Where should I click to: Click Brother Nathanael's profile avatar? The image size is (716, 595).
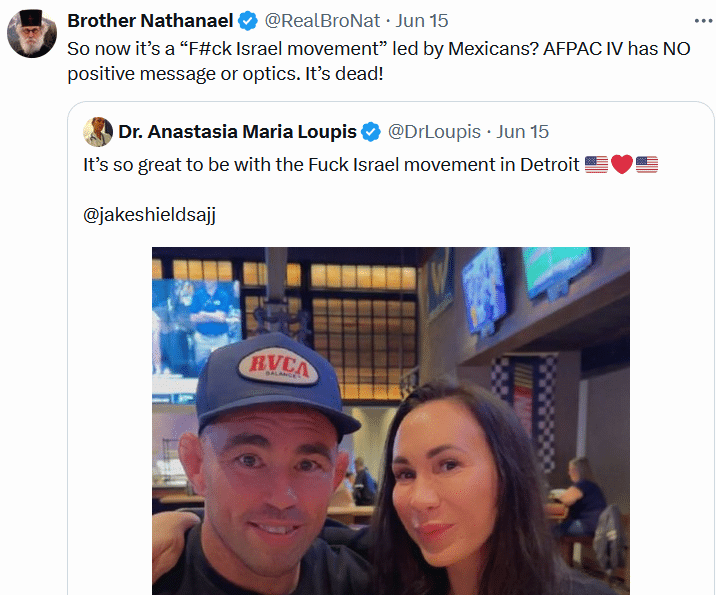[x=32, y=33]
